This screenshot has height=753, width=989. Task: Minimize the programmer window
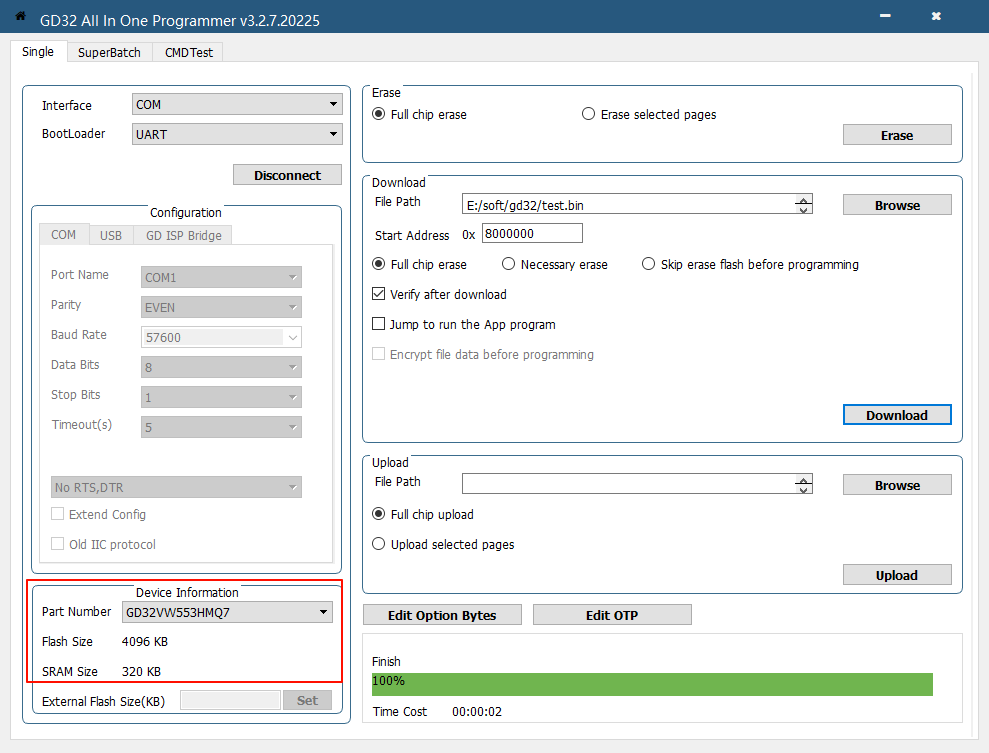pyautogui.click(x=885, y=16)
